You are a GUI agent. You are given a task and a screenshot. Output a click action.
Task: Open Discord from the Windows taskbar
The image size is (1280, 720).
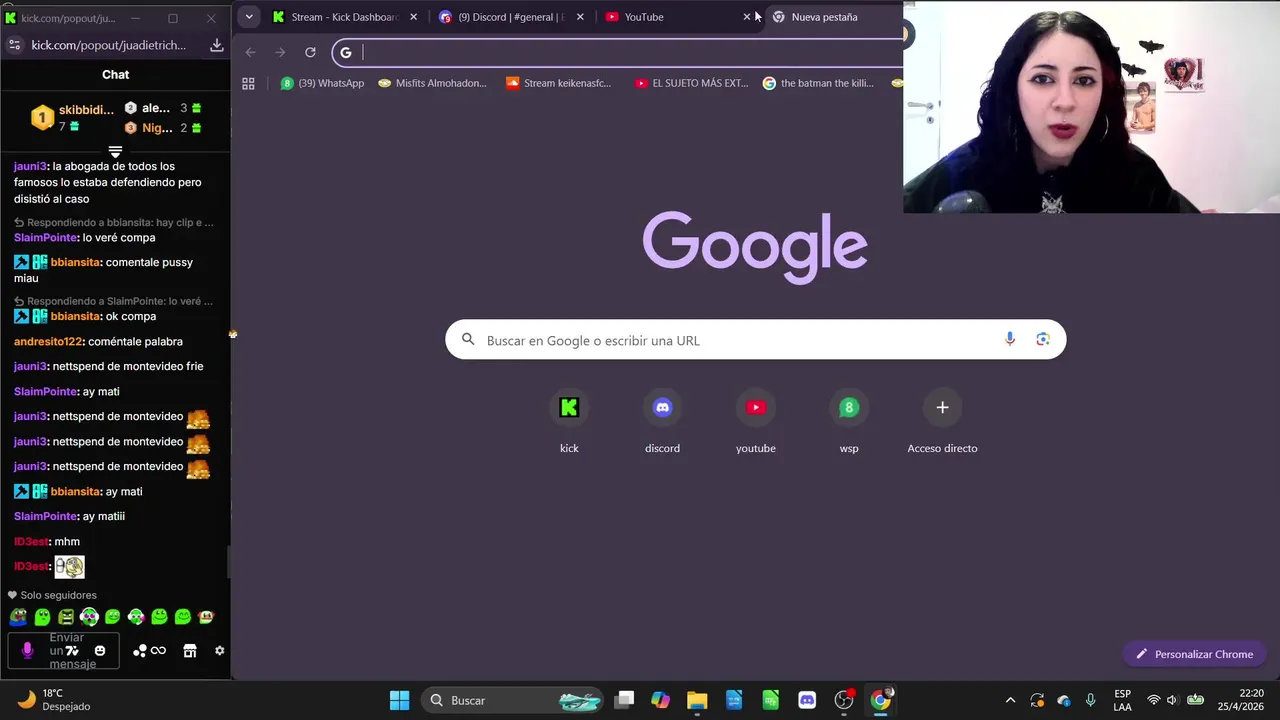click(807, 700)
